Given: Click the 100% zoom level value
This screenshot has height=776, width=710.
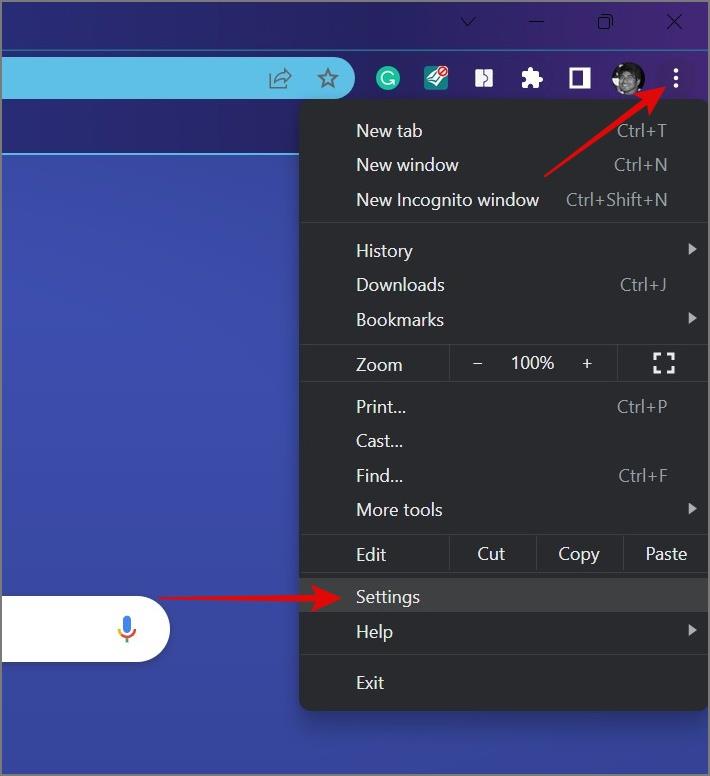Looking at the screenshot, I should click(532, 363).
